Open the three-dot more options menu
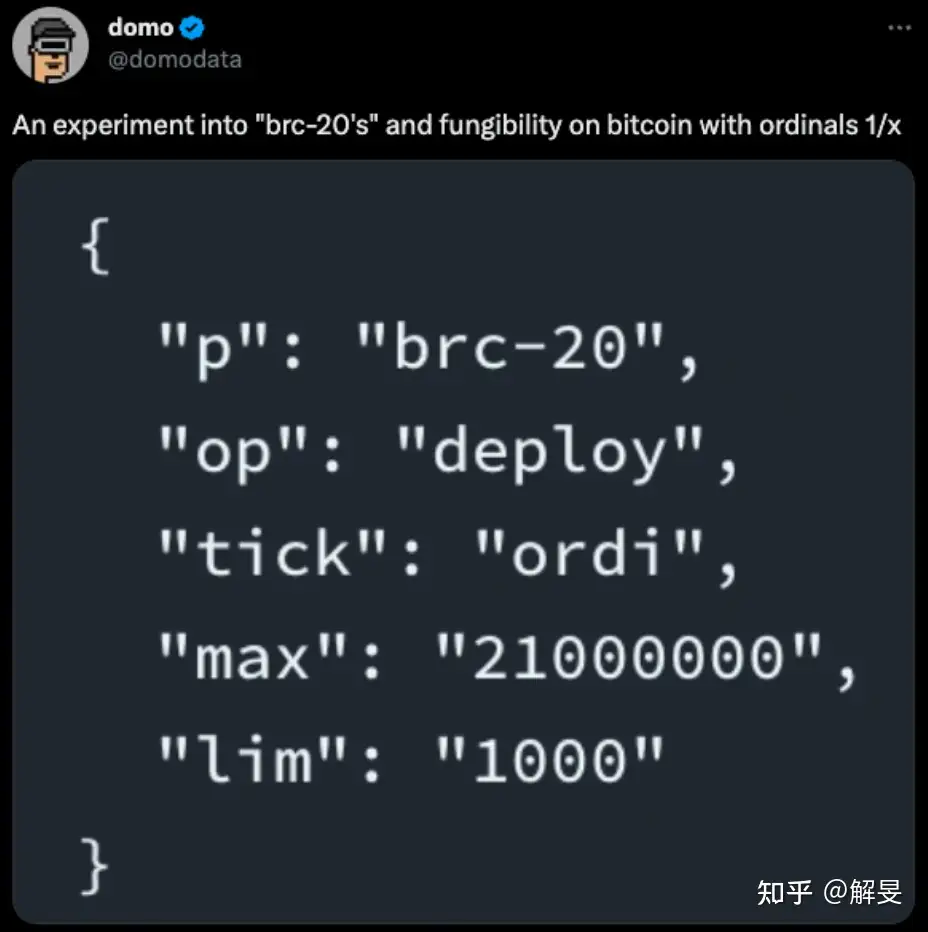The image size is (928, 932). (x=899, y=27)
